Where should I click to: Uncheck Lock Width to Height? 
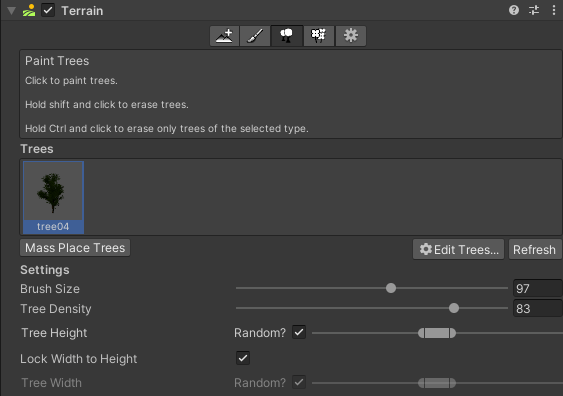pyautogui.click(x=243, y=358)
